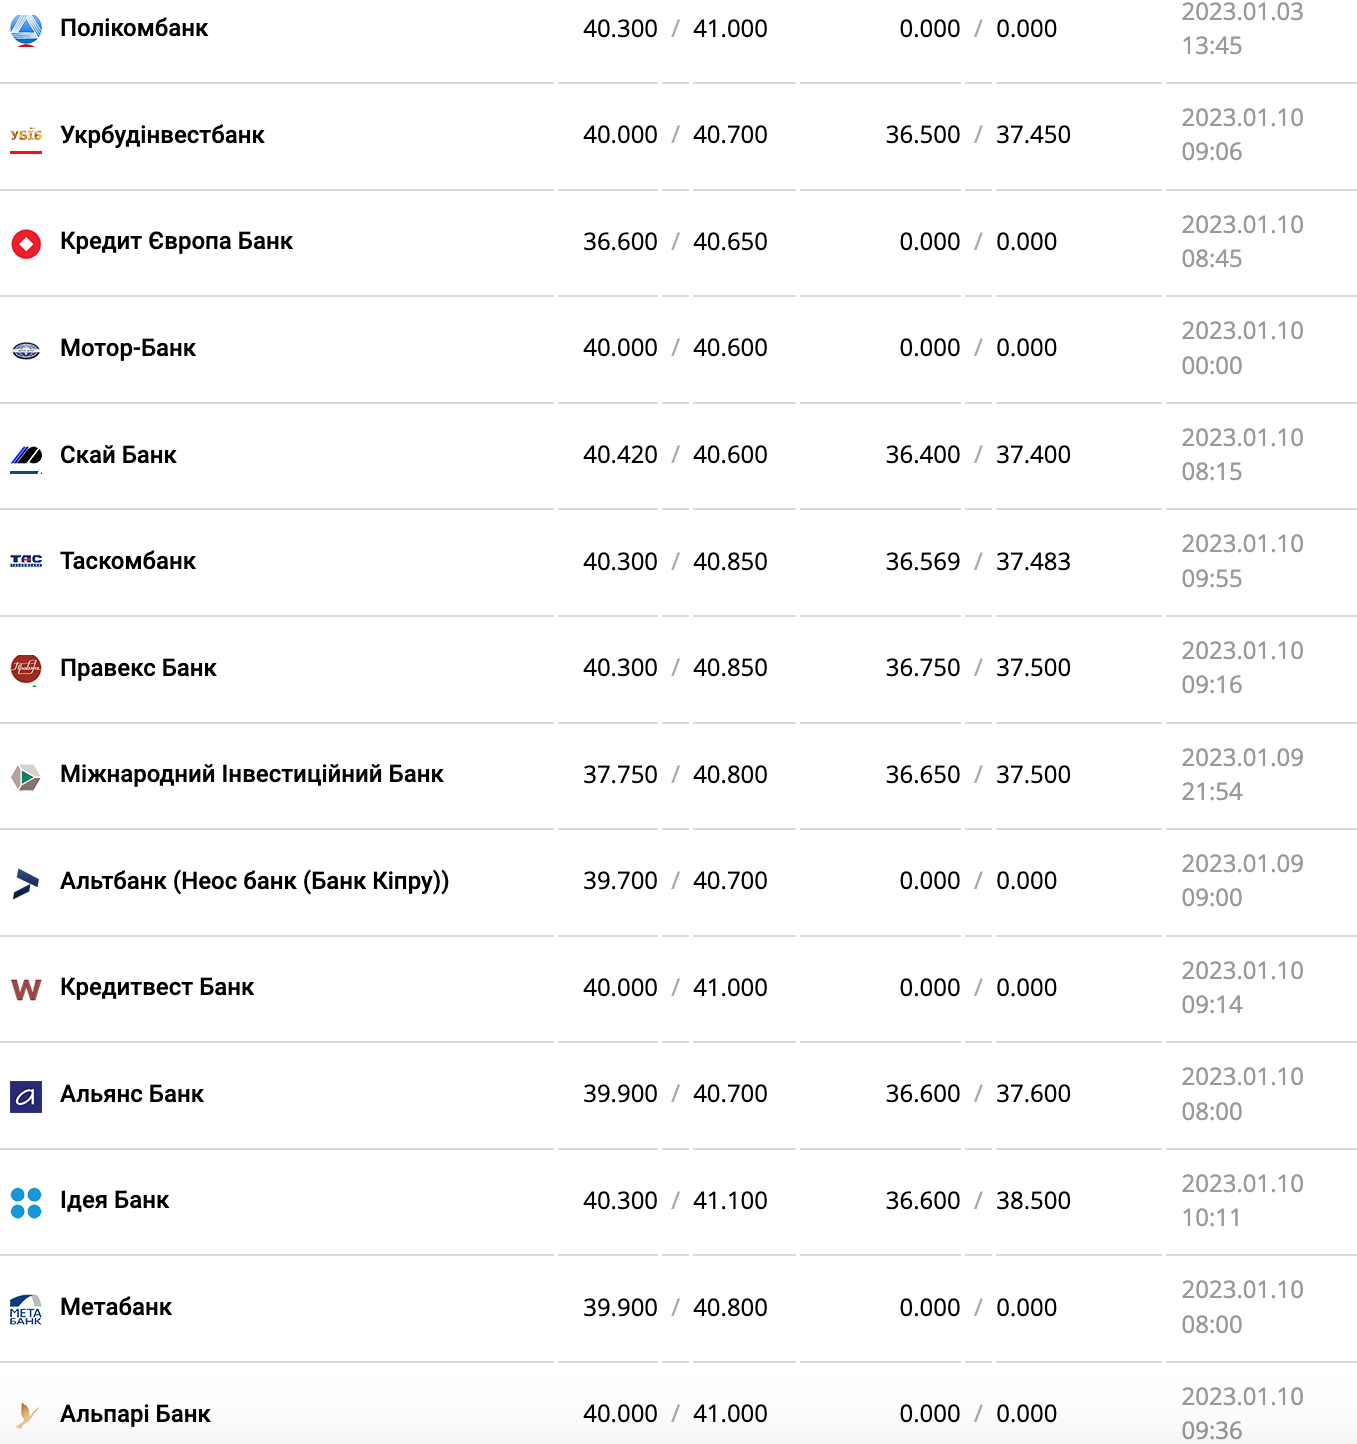Image resolution: width=1357 pixels, height=1444 pixels.
Task: Click Правекс Банк rate 36.750
Action: [922, 668]
